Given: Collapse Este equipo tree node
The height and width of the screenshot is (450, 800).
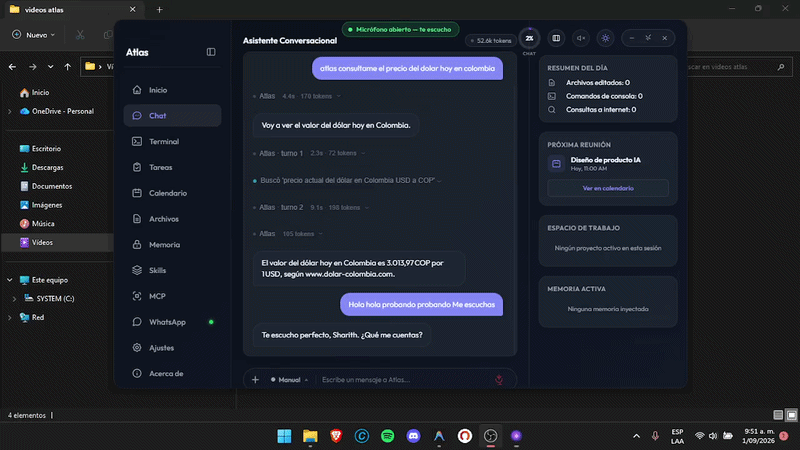Looking at the screenshot, I should pos(10,280).
